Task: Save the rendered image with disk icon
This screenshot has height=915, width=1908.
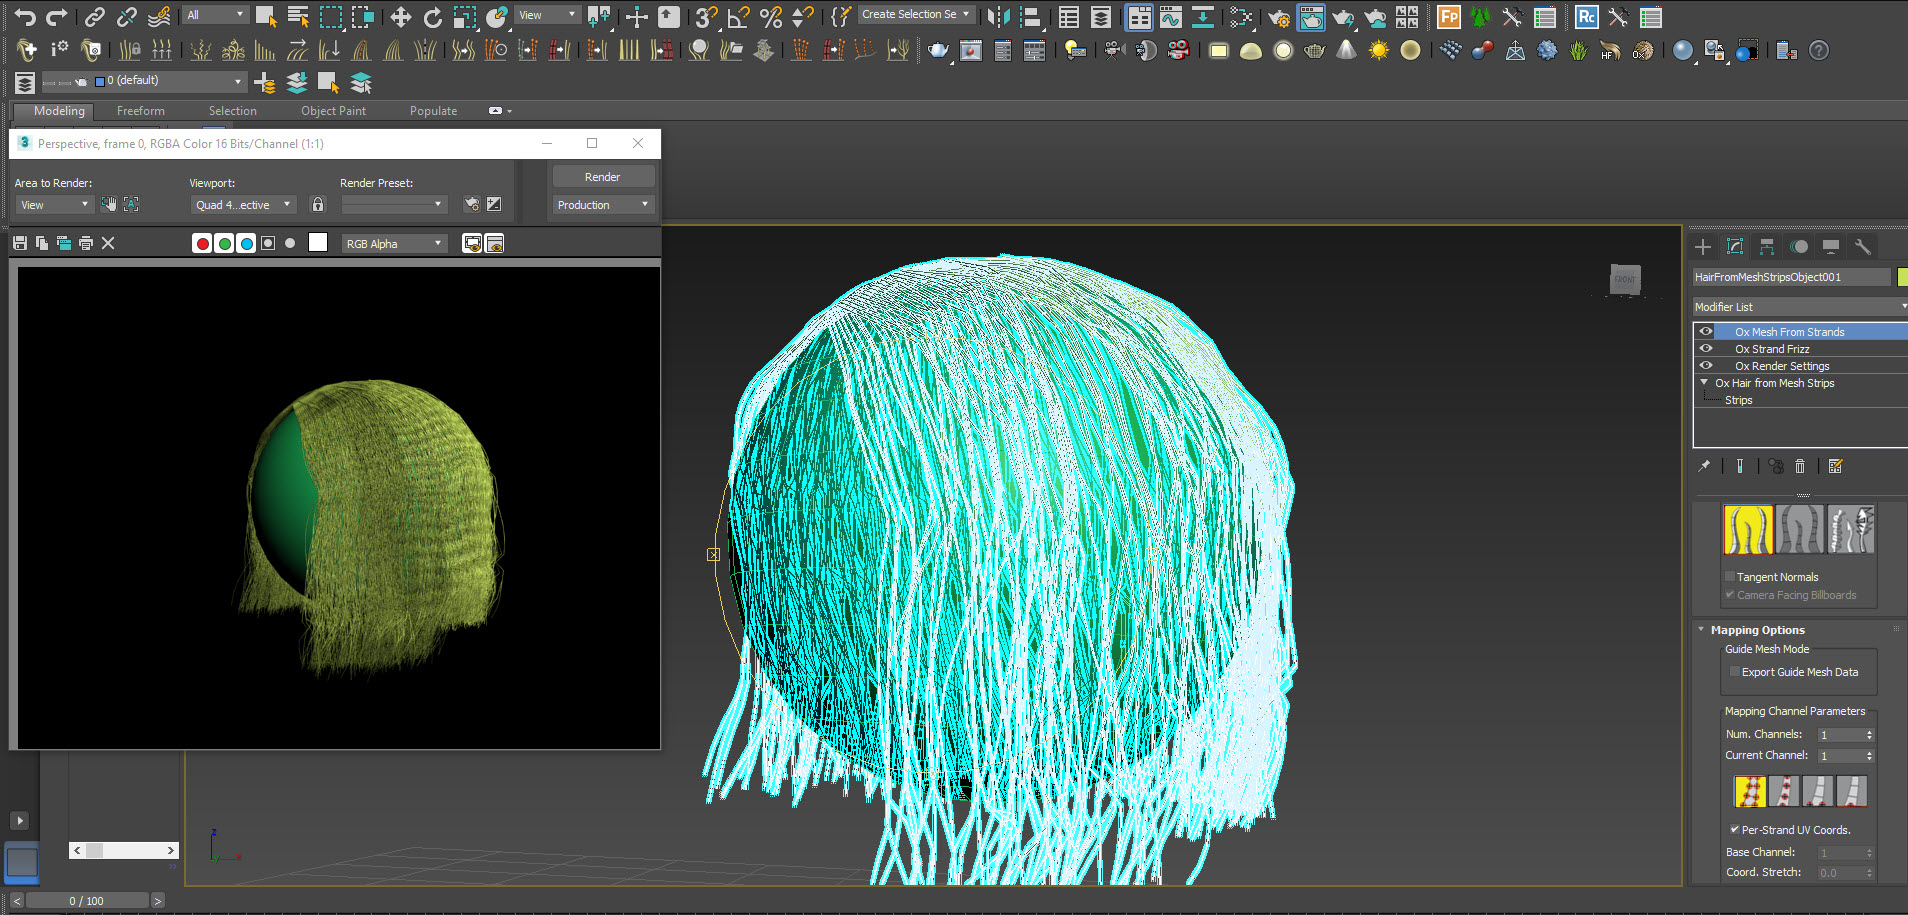Action: click(20, 243)
